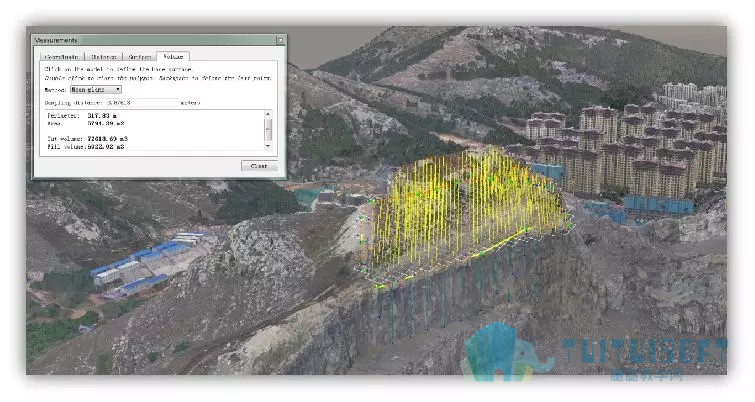
Task: Click the blue-roofed sheds in the model
Action: pyautogui.click(x=144, y=262)
